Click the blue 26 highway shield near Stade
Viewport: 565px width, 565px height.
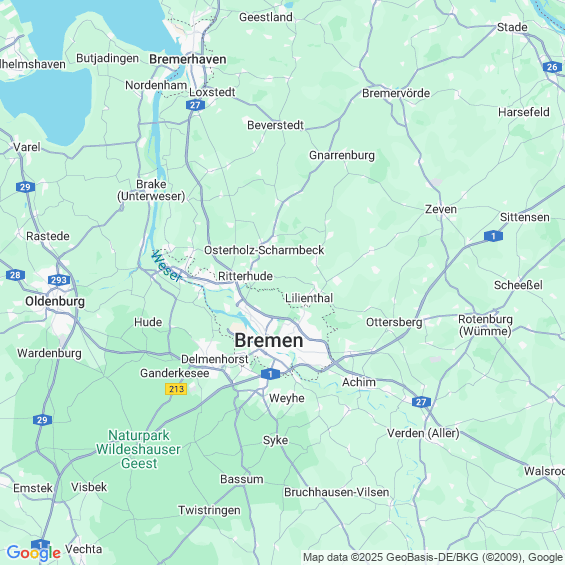[x=552, y=67]
